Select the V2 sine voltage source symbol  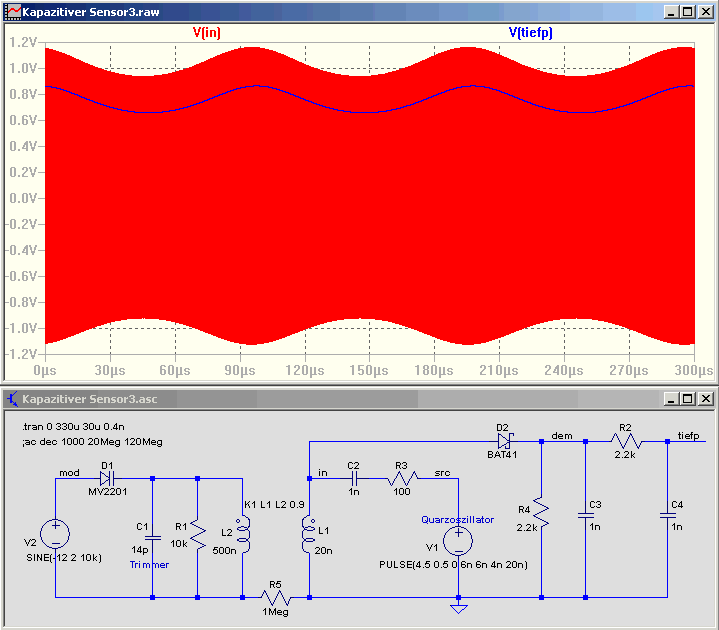click(x=55, y=534)
